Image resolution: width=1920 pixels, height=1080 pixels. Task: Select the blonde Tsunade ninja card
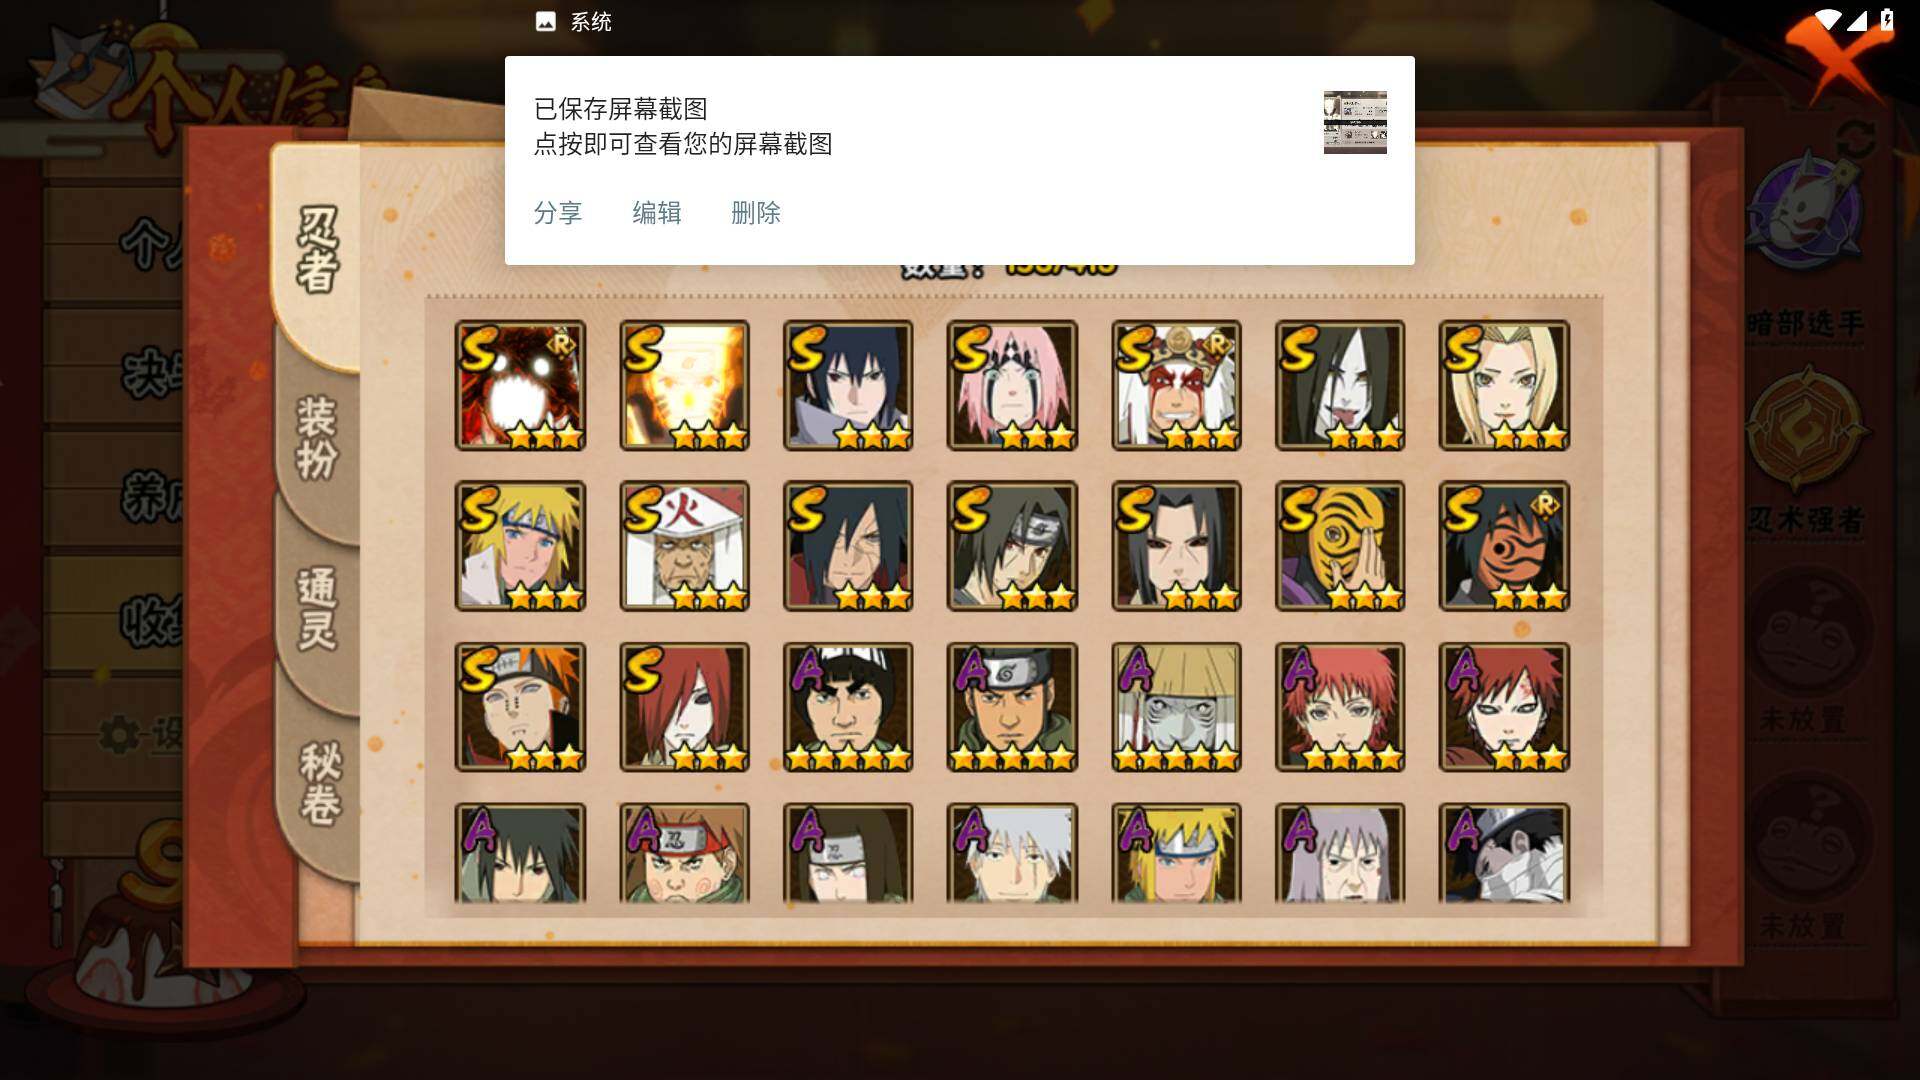point(1504,385)
